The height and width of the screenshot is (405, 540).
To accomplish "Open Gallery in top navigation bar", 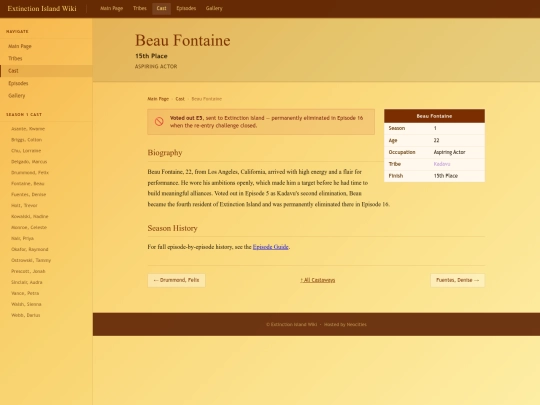I will coord(214,8).
